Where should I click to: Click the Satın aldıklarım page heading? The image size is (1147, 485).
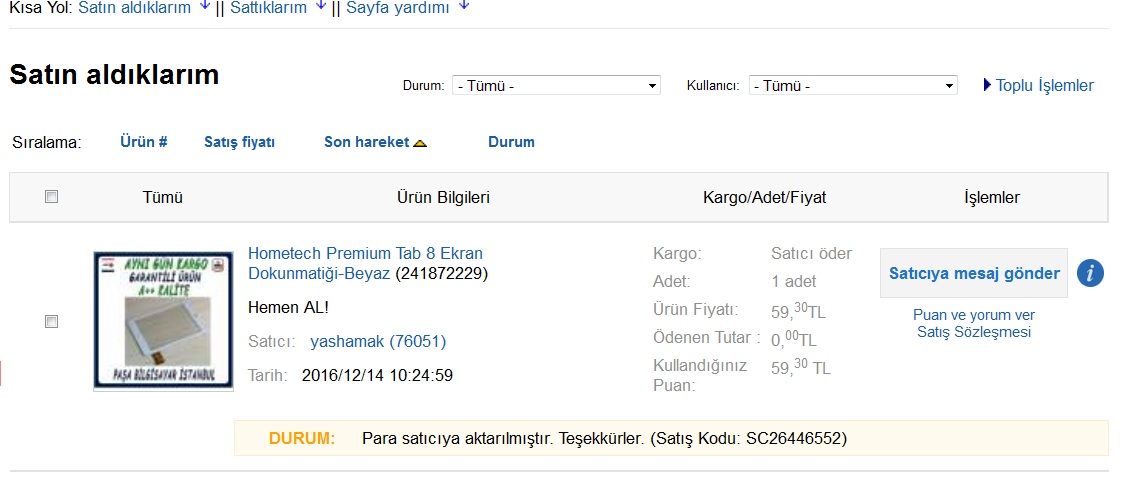pos(114,75)
